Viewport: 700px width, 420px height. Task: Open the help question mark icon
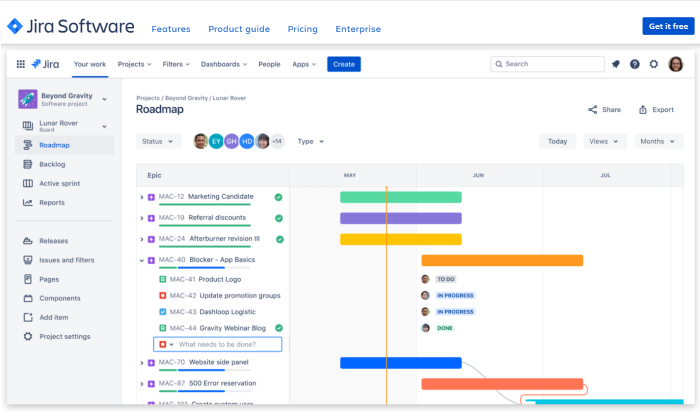coord(634,64)
